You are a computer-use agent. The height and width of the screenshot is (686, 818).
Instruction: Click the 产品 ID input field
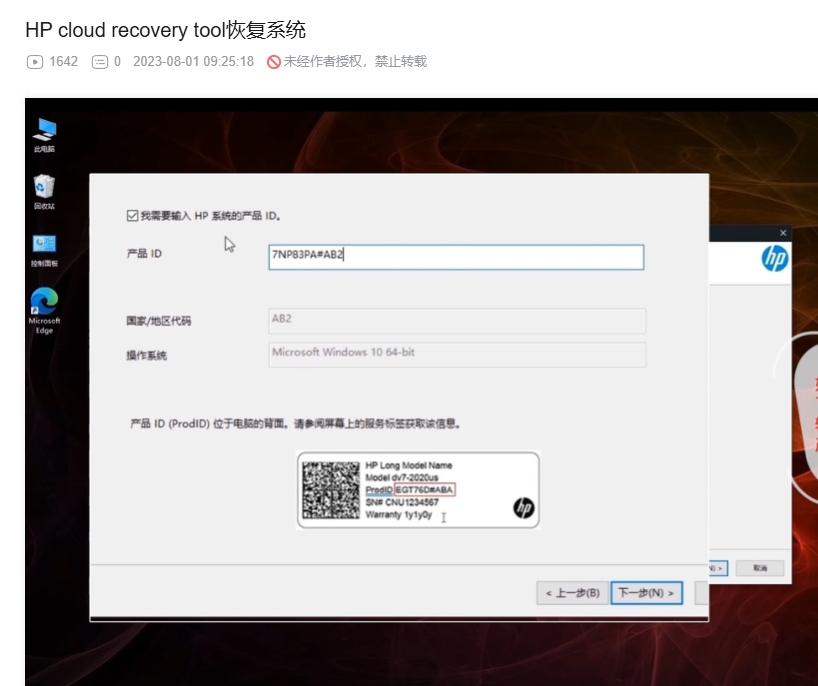coord(456,257)
